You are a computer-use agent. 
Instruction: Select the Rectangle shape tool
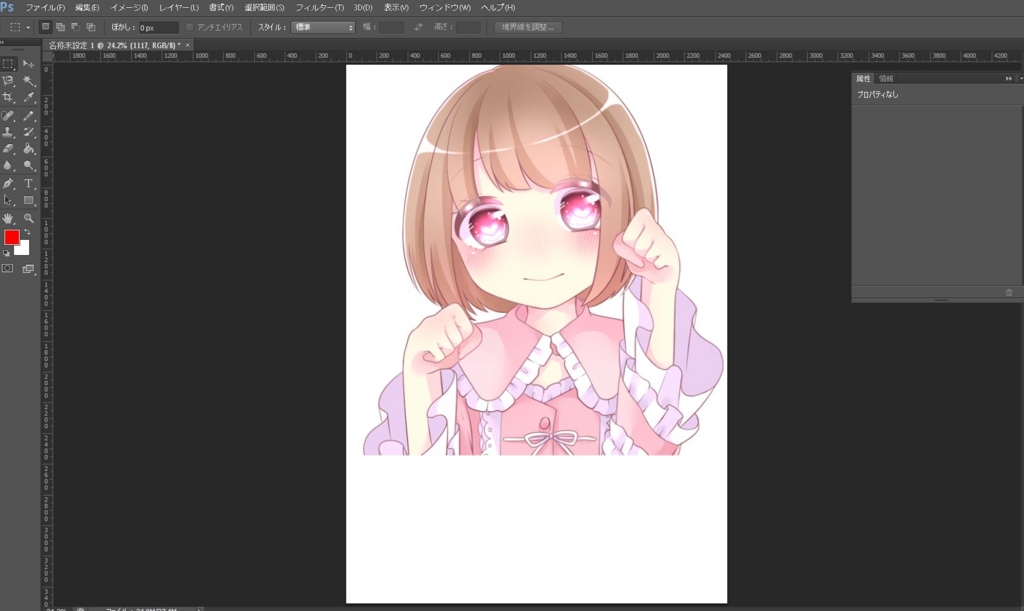coord(28,200)
